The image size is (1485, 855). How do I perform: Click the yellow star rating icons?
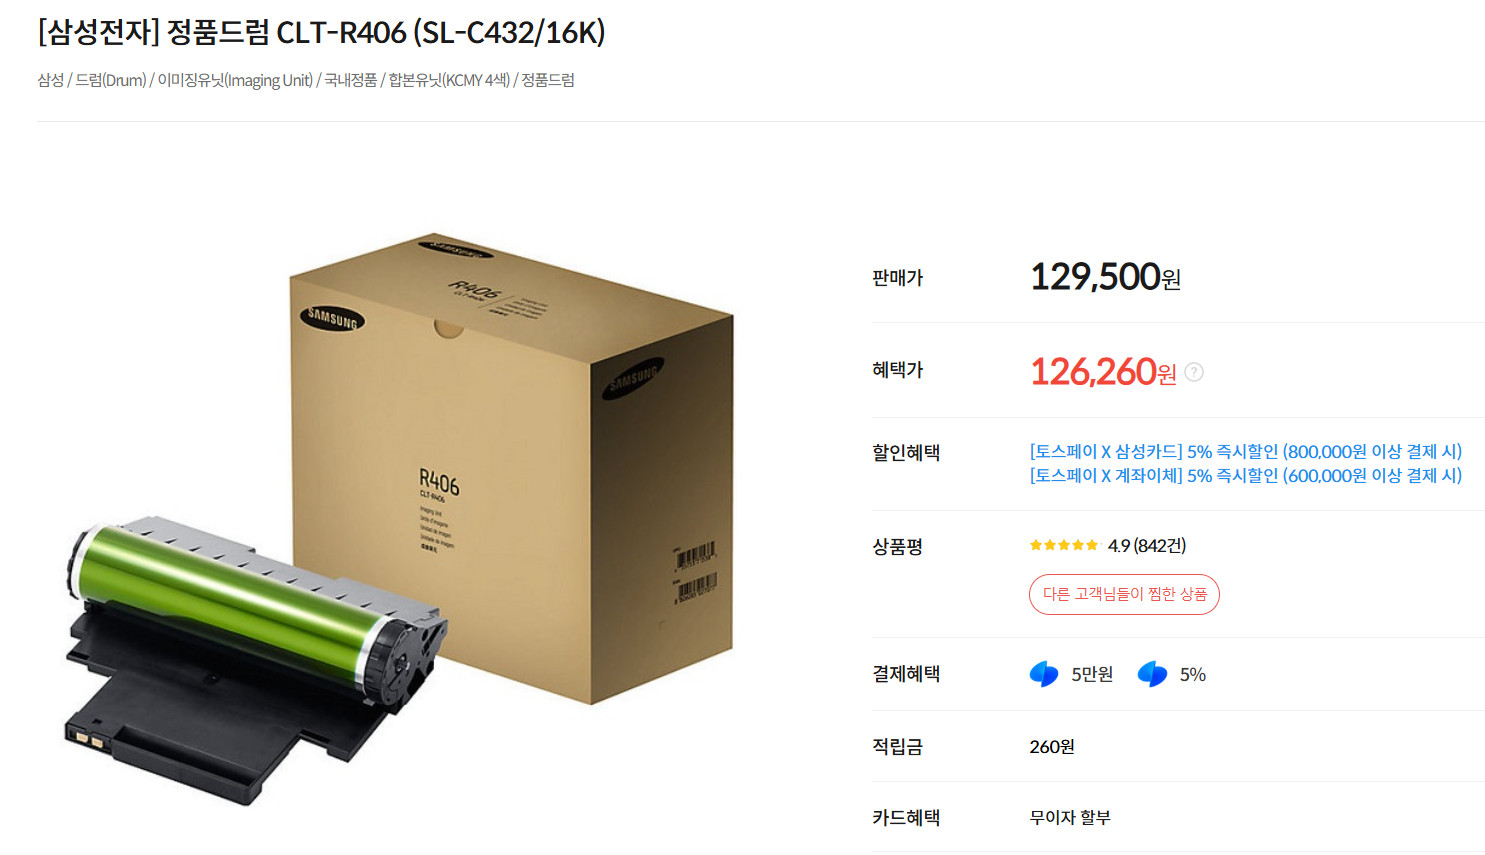[1064, 545]
